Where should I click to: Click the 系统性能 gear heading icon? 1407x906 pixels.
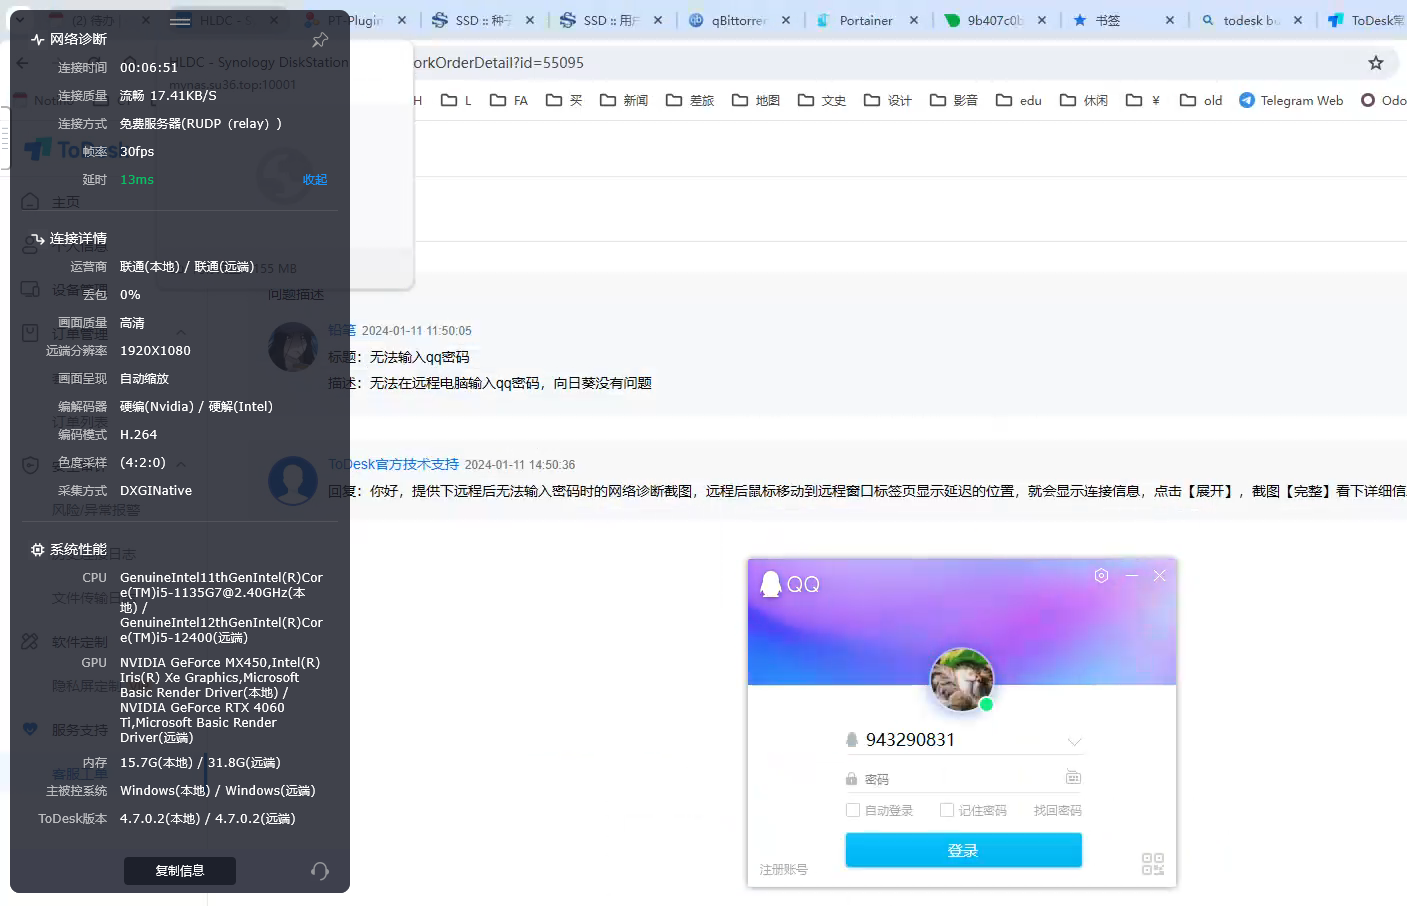tap(37, 550)
